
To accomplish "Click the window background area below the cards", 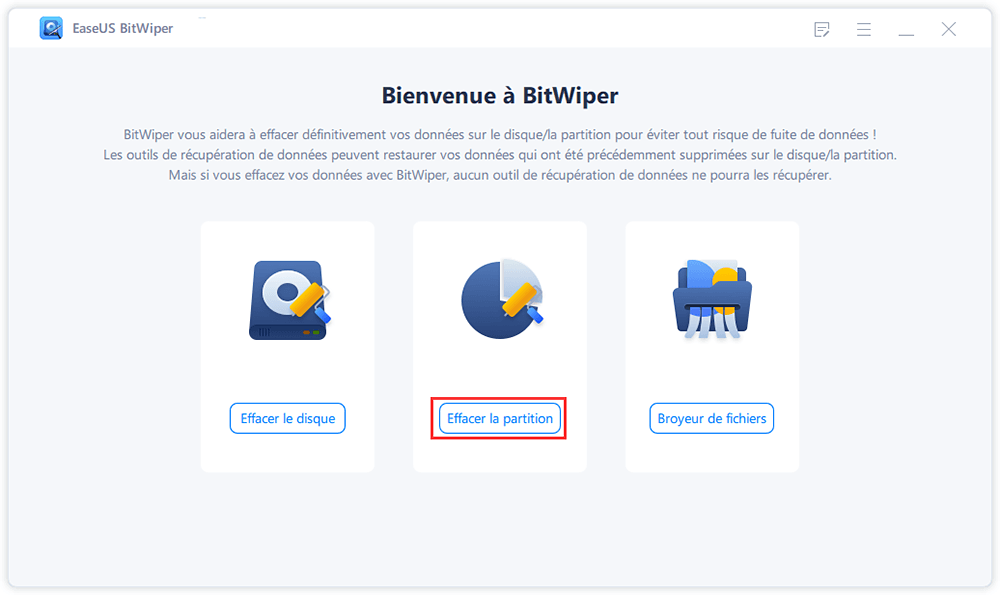I will click(x=499, y=520).
